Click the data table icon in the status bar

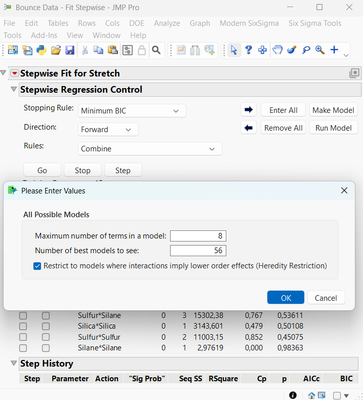pyautogui.click(x=321, y=395)
